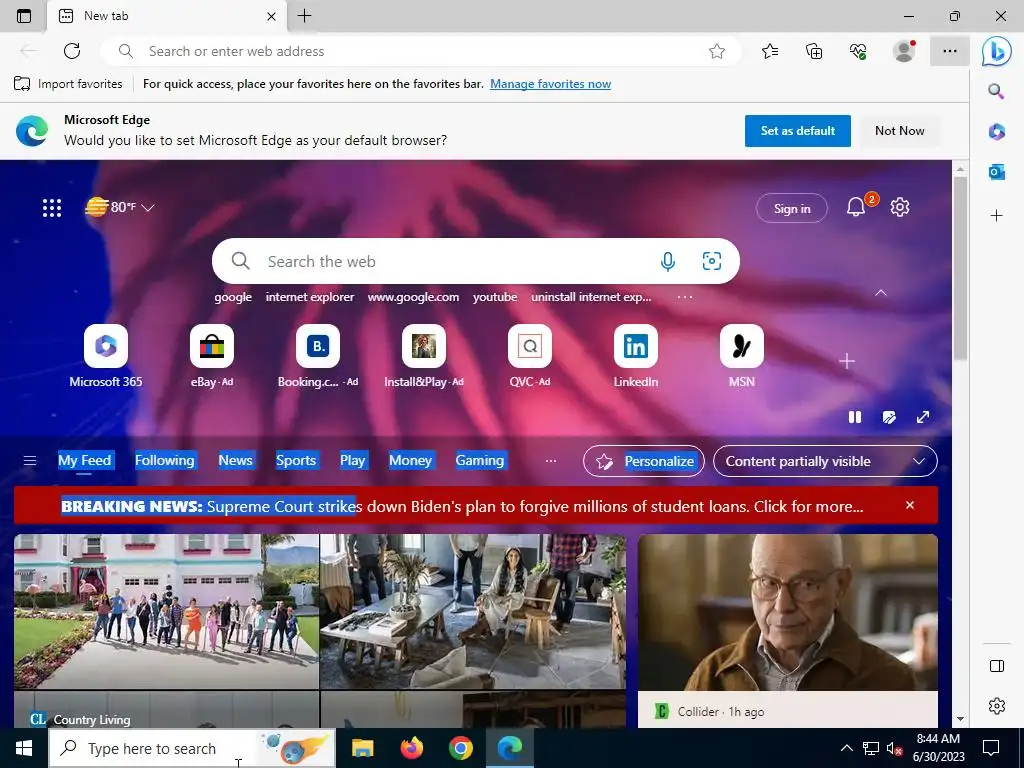Open the Collider article thumbnail
The width and height of the screenshot is (1024, 768).
[788, 613]
